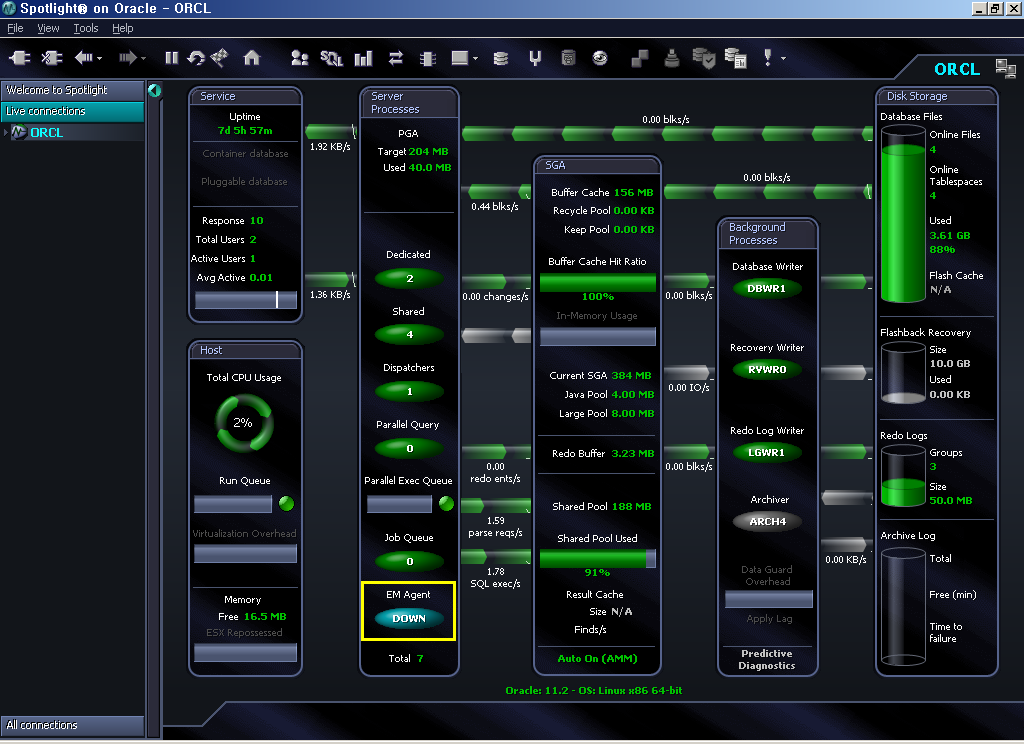Click the DBWR1 Database Writer button

tap(767, 288)
